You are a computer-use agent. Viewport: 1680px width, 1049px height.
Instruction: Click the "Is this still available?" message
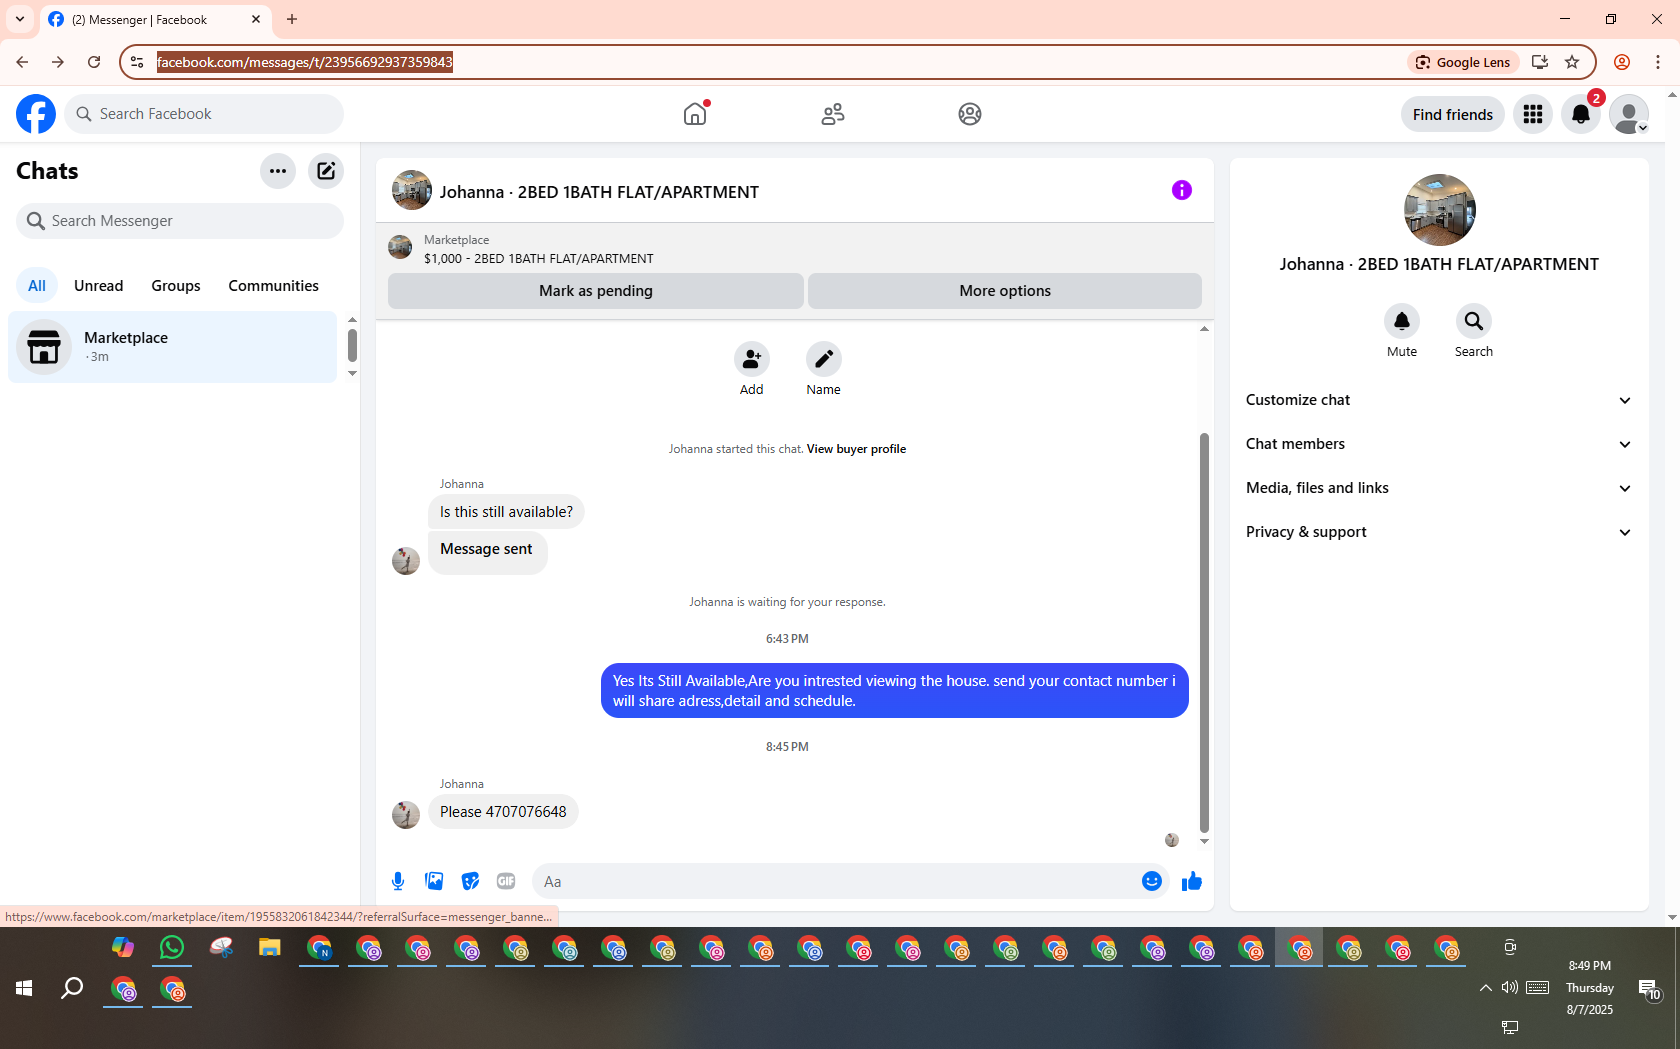tap(506, 512)
